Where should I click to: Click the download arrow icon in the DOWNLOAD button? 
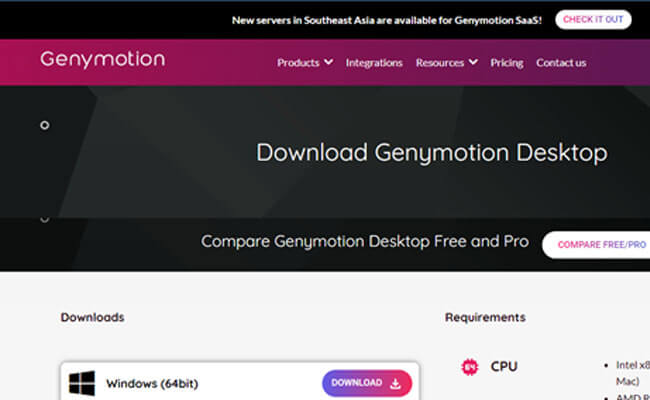click(x=395, y=383)
